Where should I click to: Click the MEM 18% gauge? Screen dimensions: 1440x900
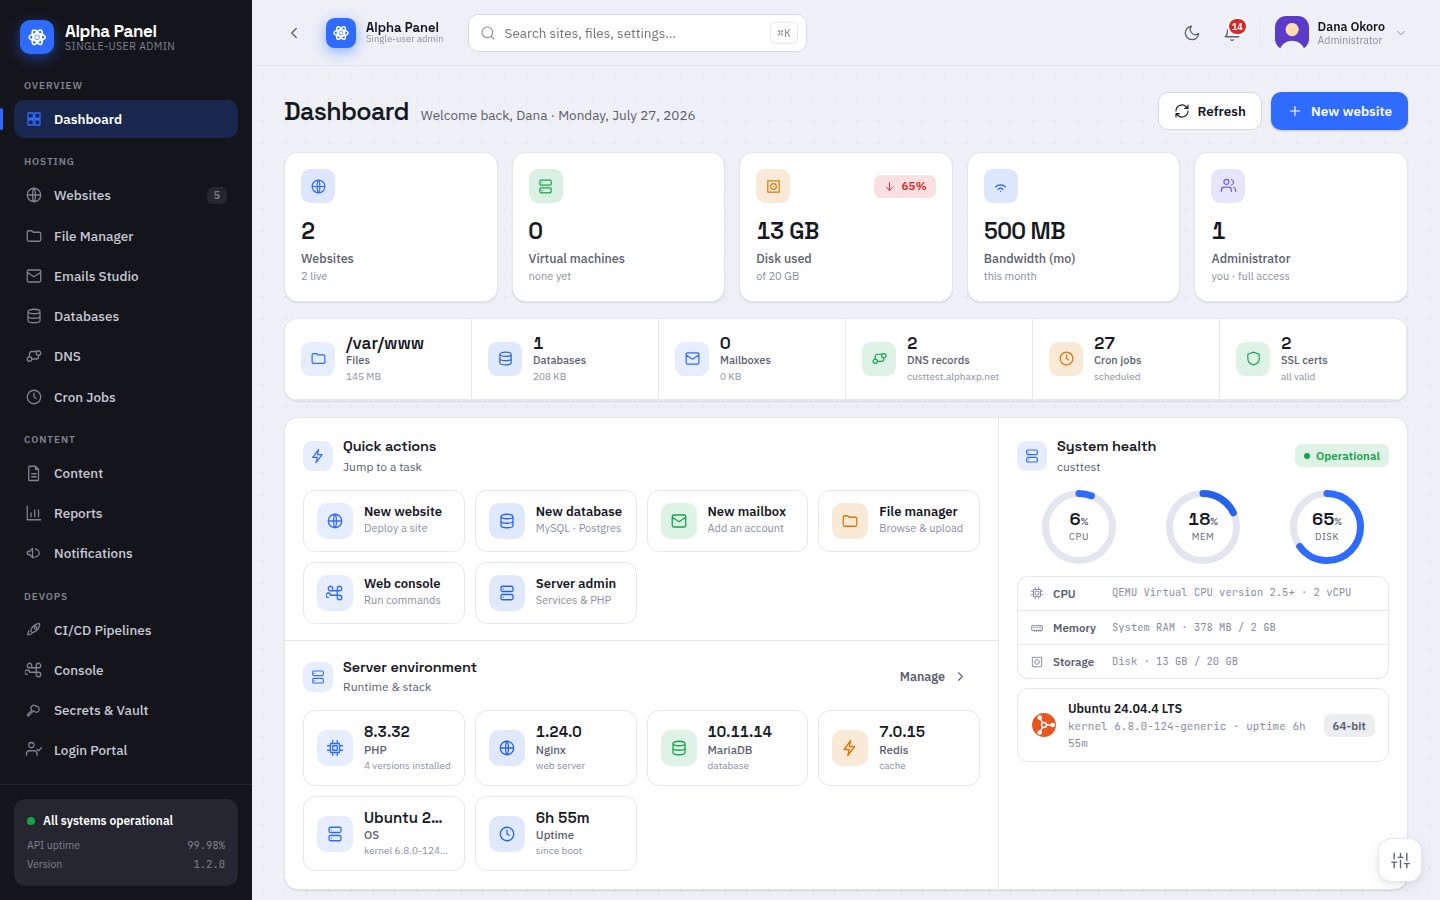(1203, 527)
